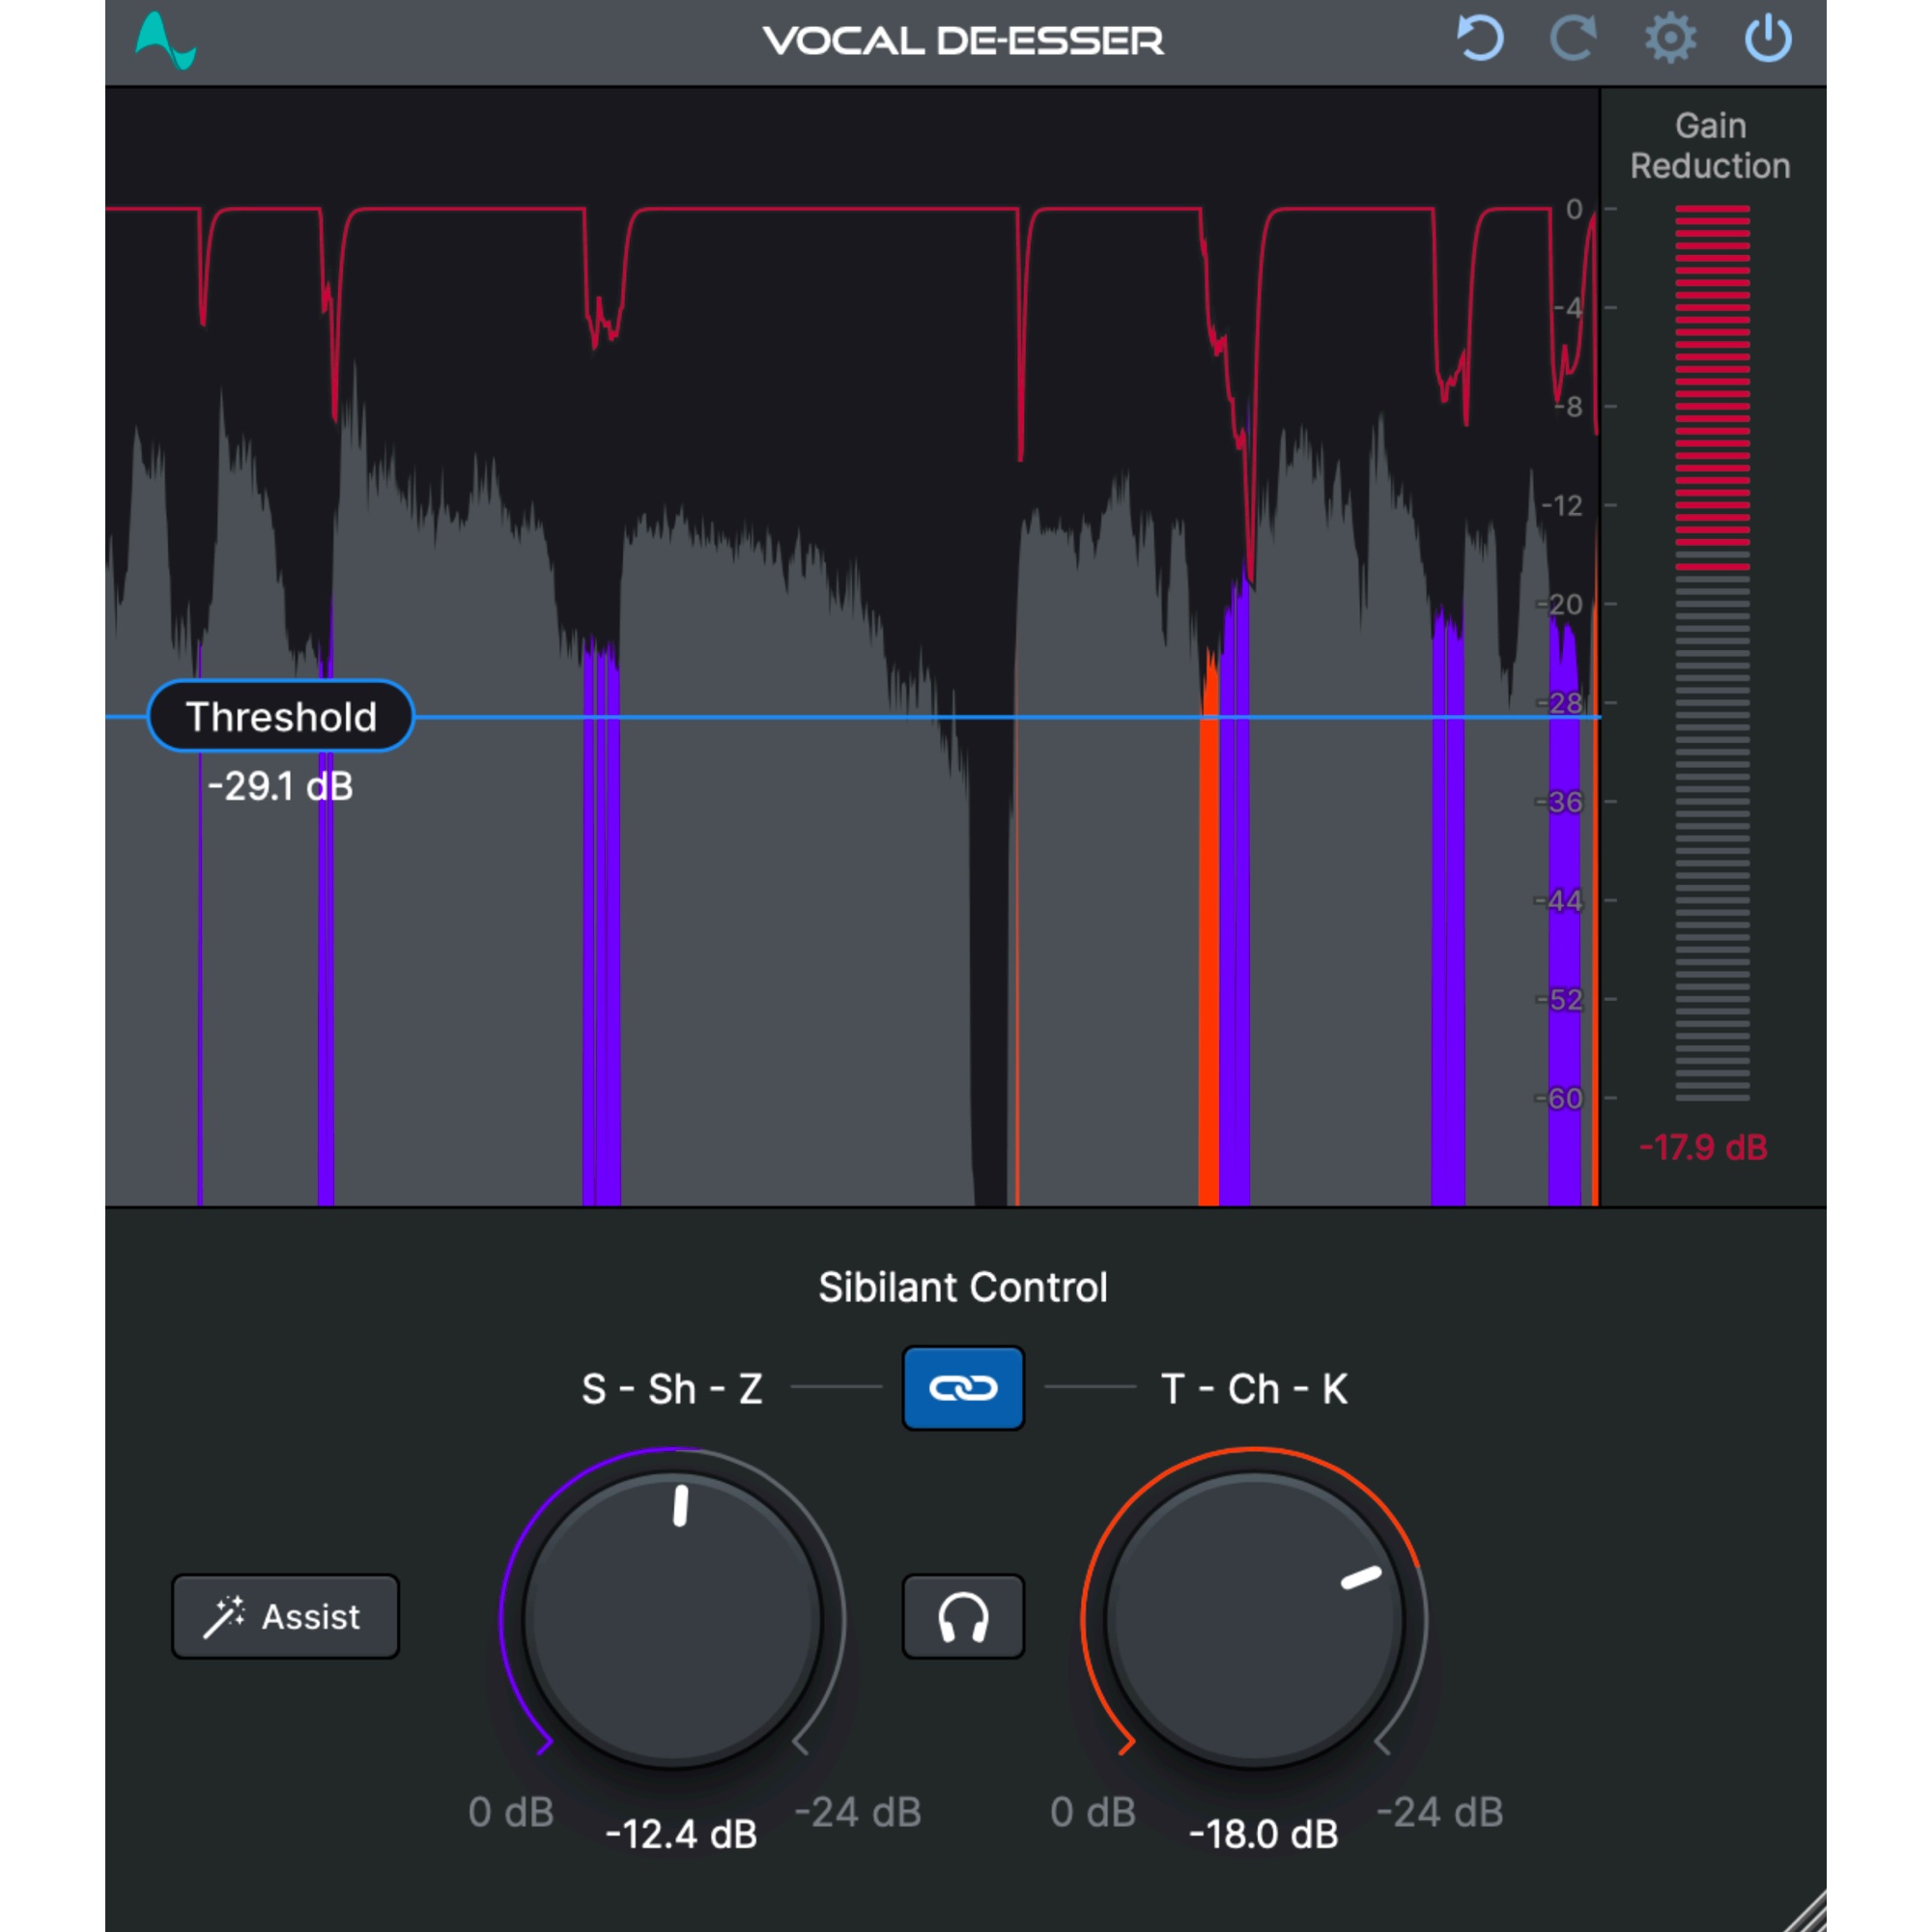Click the T - Ch - K label

1254,1388
